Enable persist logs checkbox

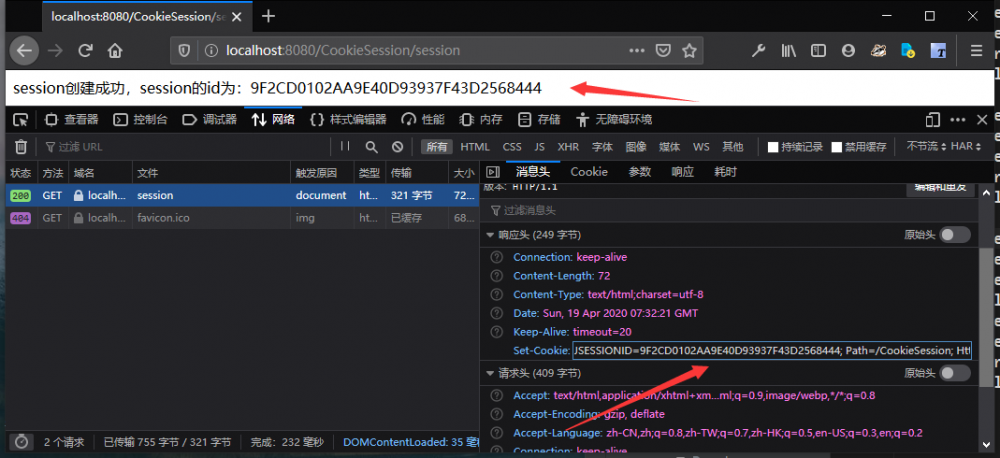pos(773,147)
